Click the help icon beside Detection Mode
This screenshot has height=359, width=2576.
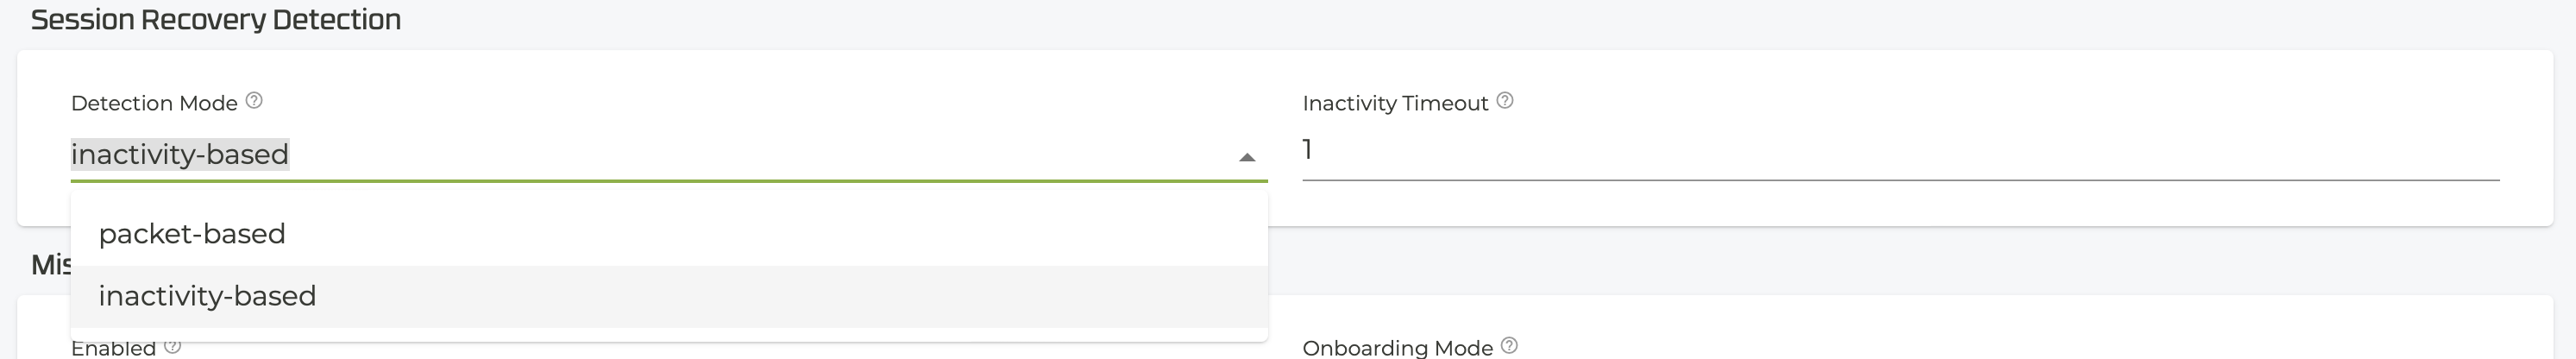pos(254,101)
